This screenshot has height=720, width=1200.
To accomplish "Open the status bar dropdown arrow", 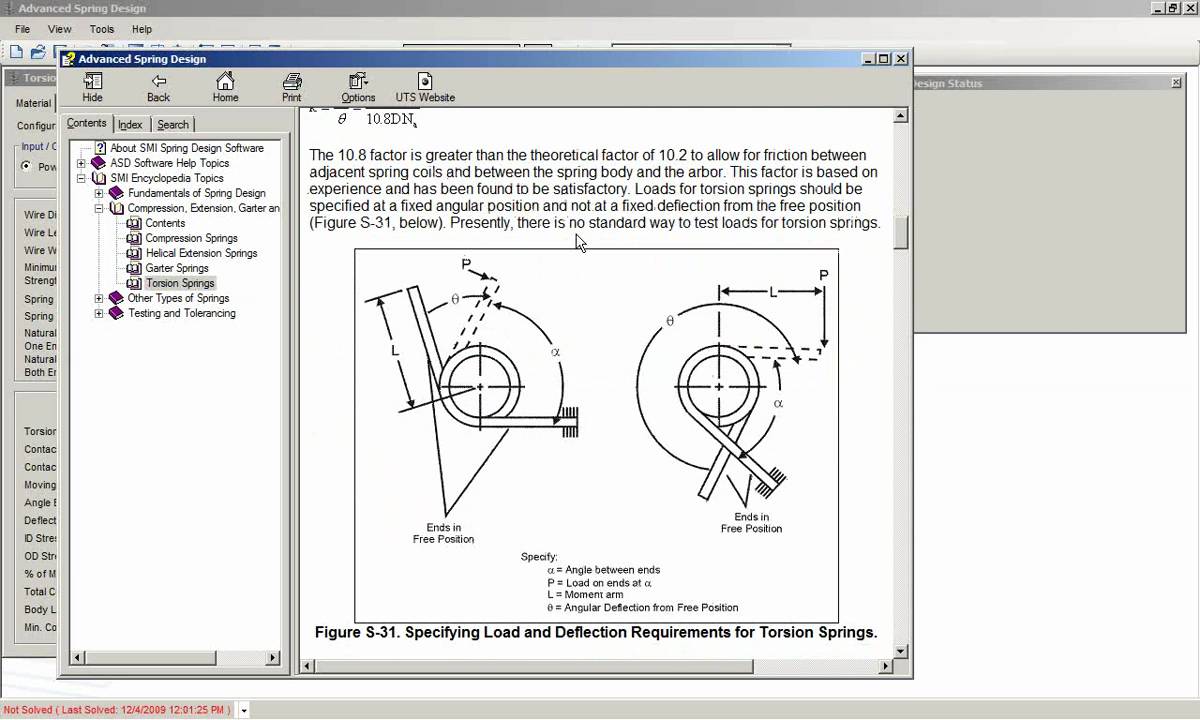I will (244, 710).
